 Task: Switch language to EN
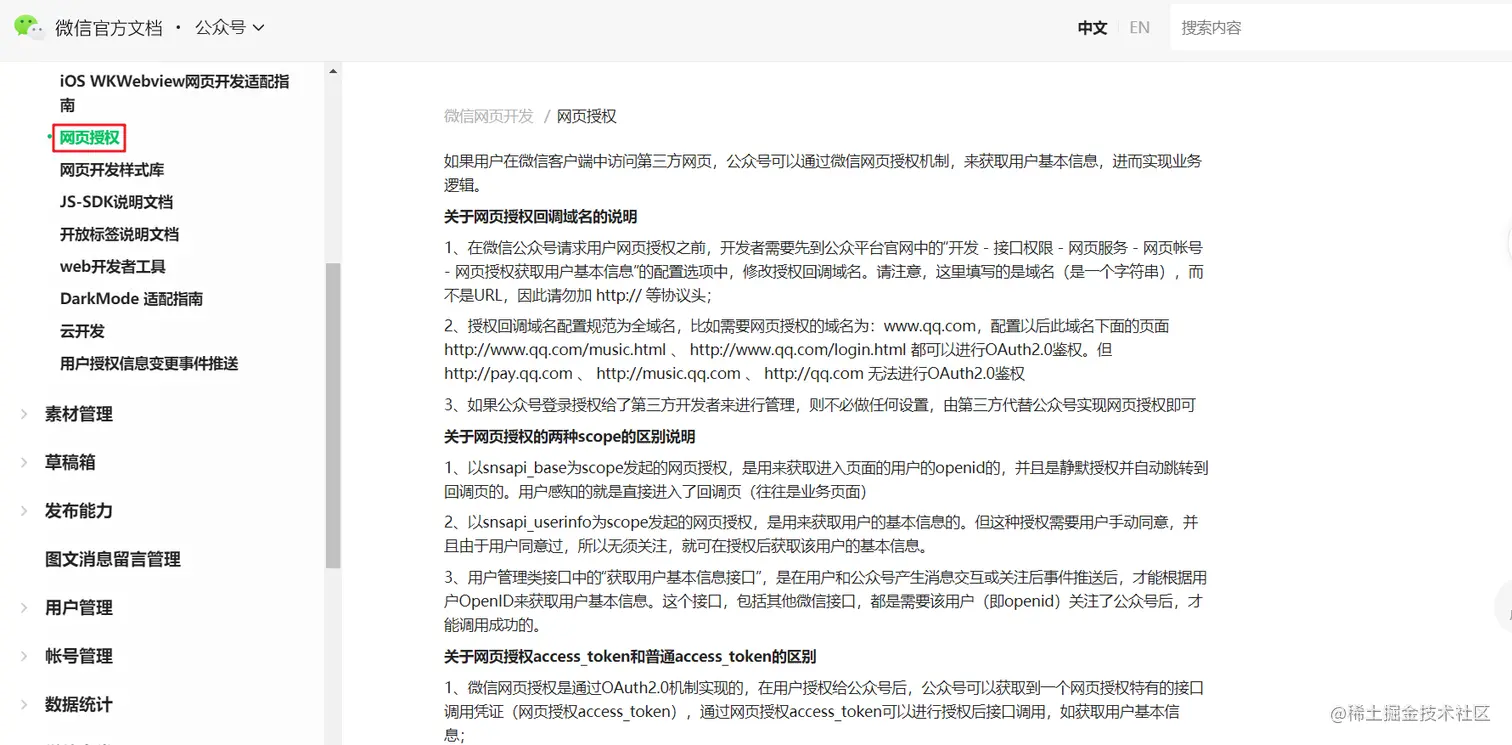click(x=1139, y=28)
